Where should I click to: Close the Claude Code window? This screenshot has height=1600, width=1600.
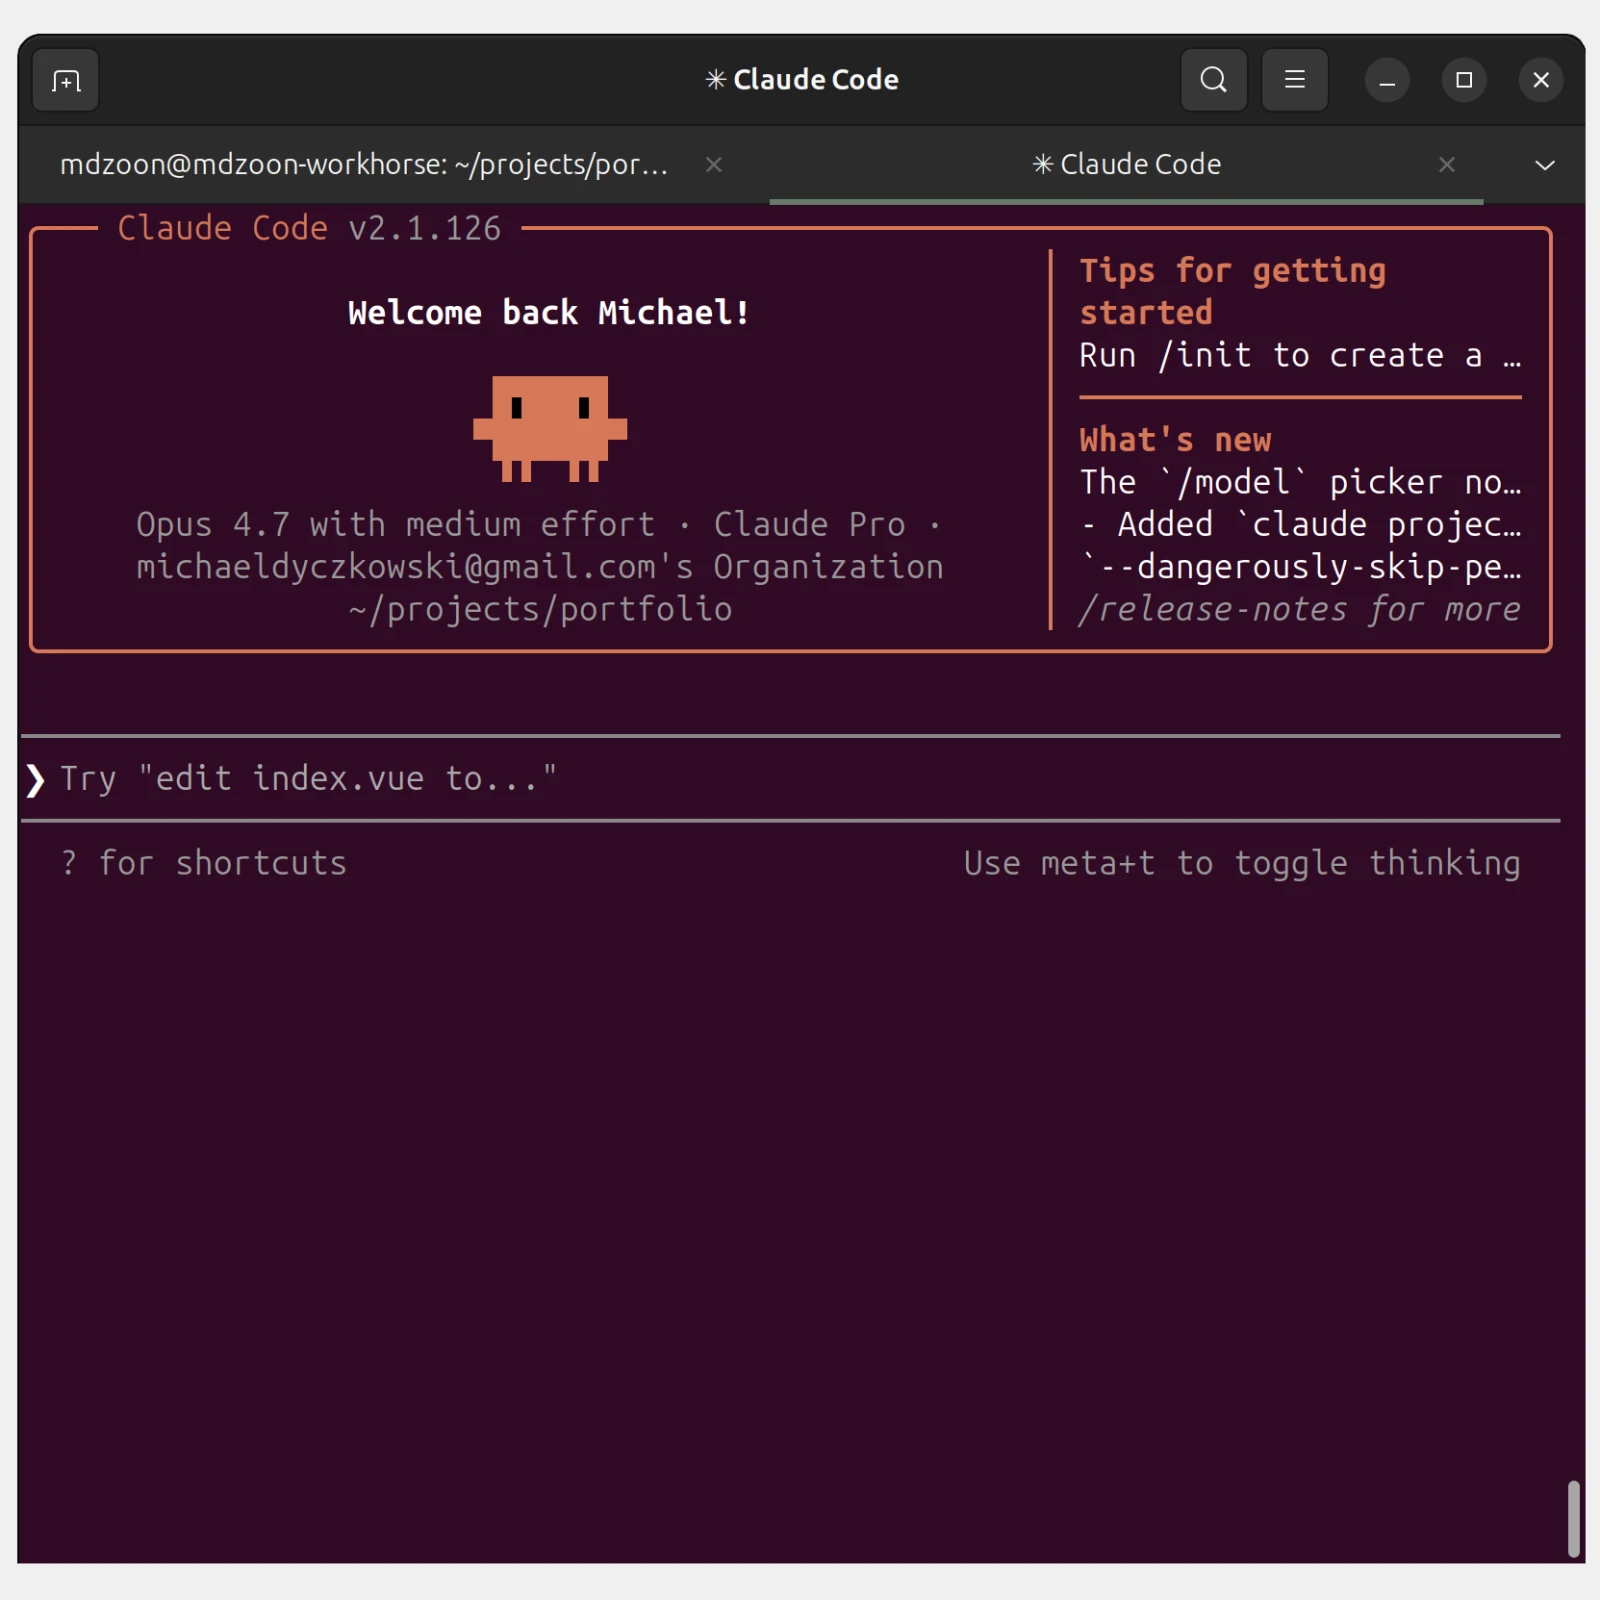[1541, 80]
